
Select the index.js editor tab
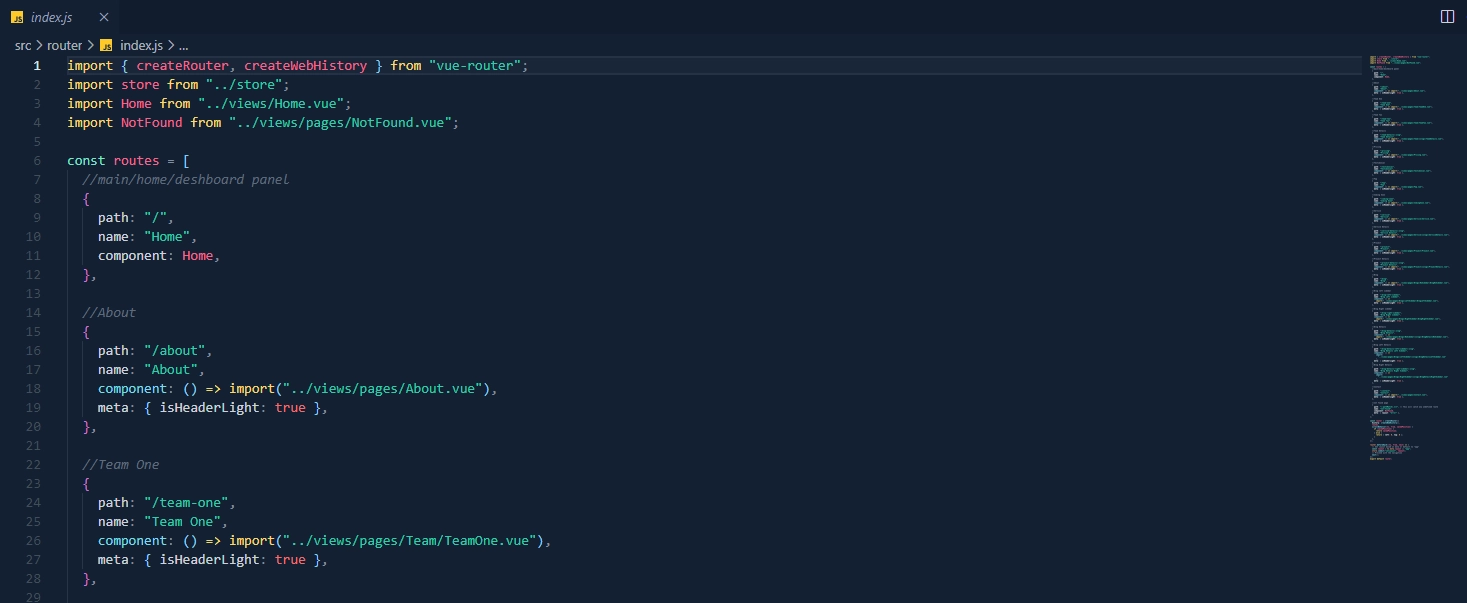pyautogui.click(x=51, y=16)
